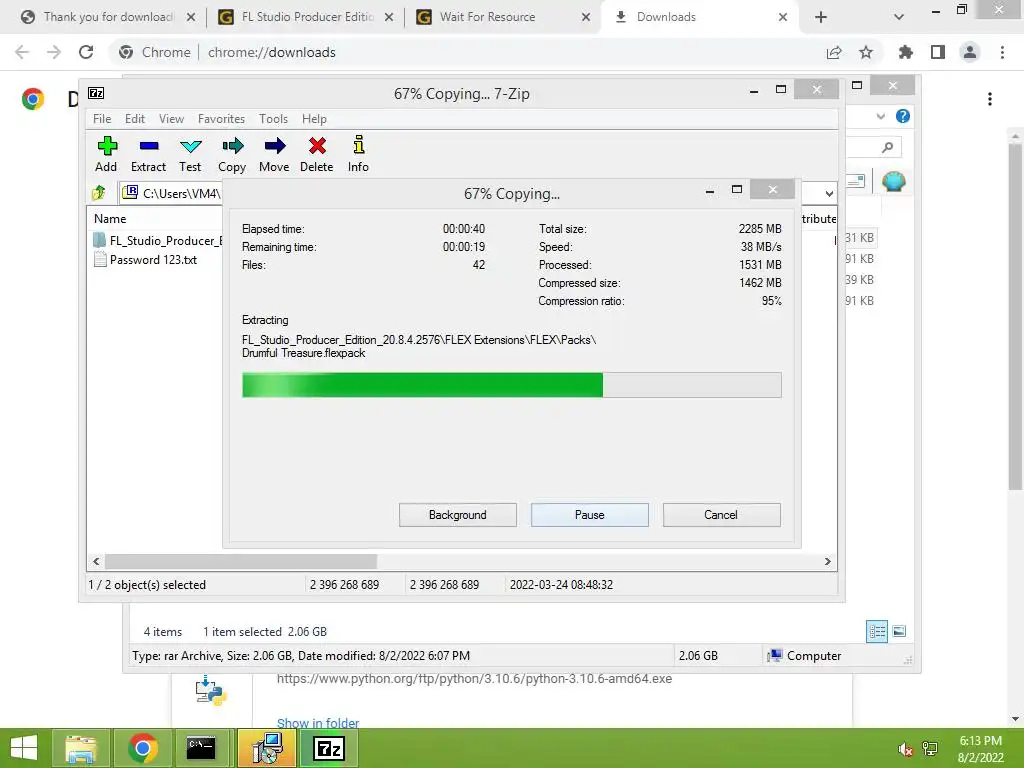This screenshot has width=1024, height=768.
Task: Click the 7-Zip taskbar icon
Action: click(x=329, y=748)
